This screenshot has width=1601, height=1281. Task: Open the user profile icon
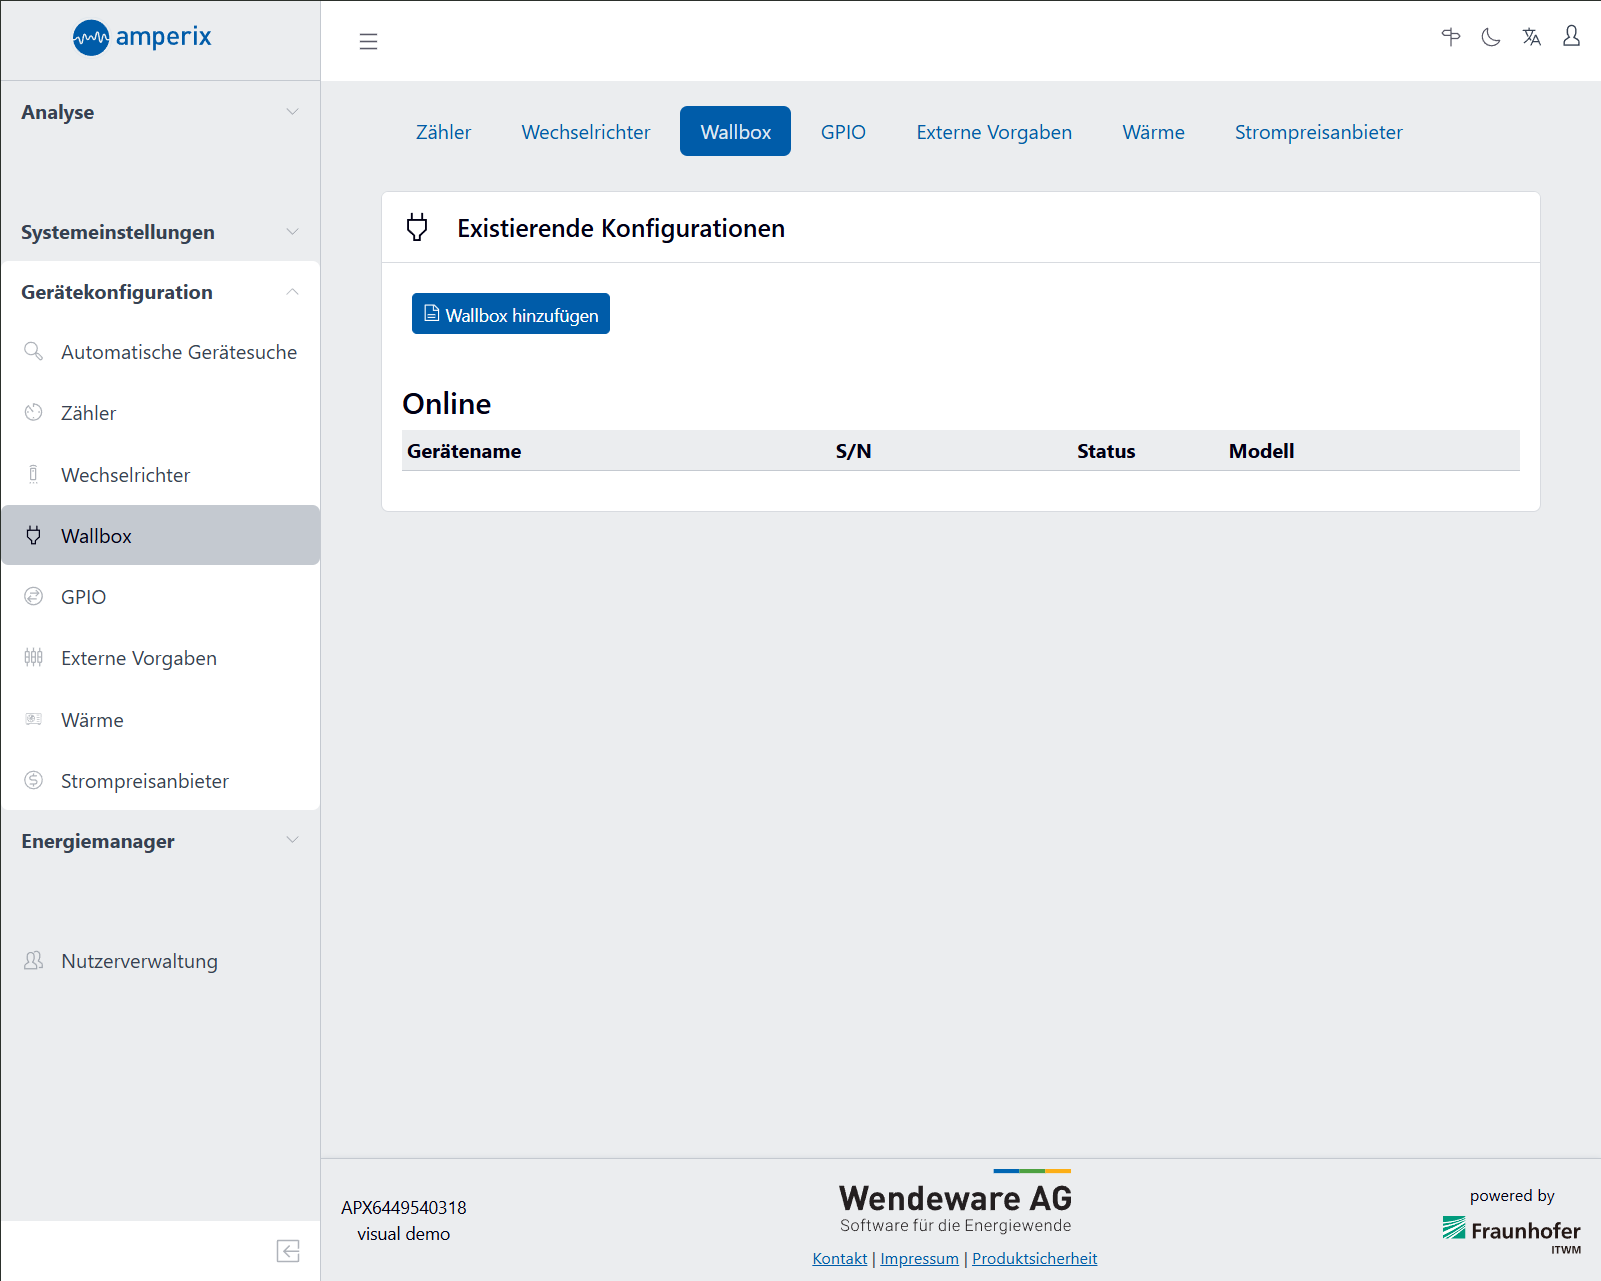tap(1571, 37)
